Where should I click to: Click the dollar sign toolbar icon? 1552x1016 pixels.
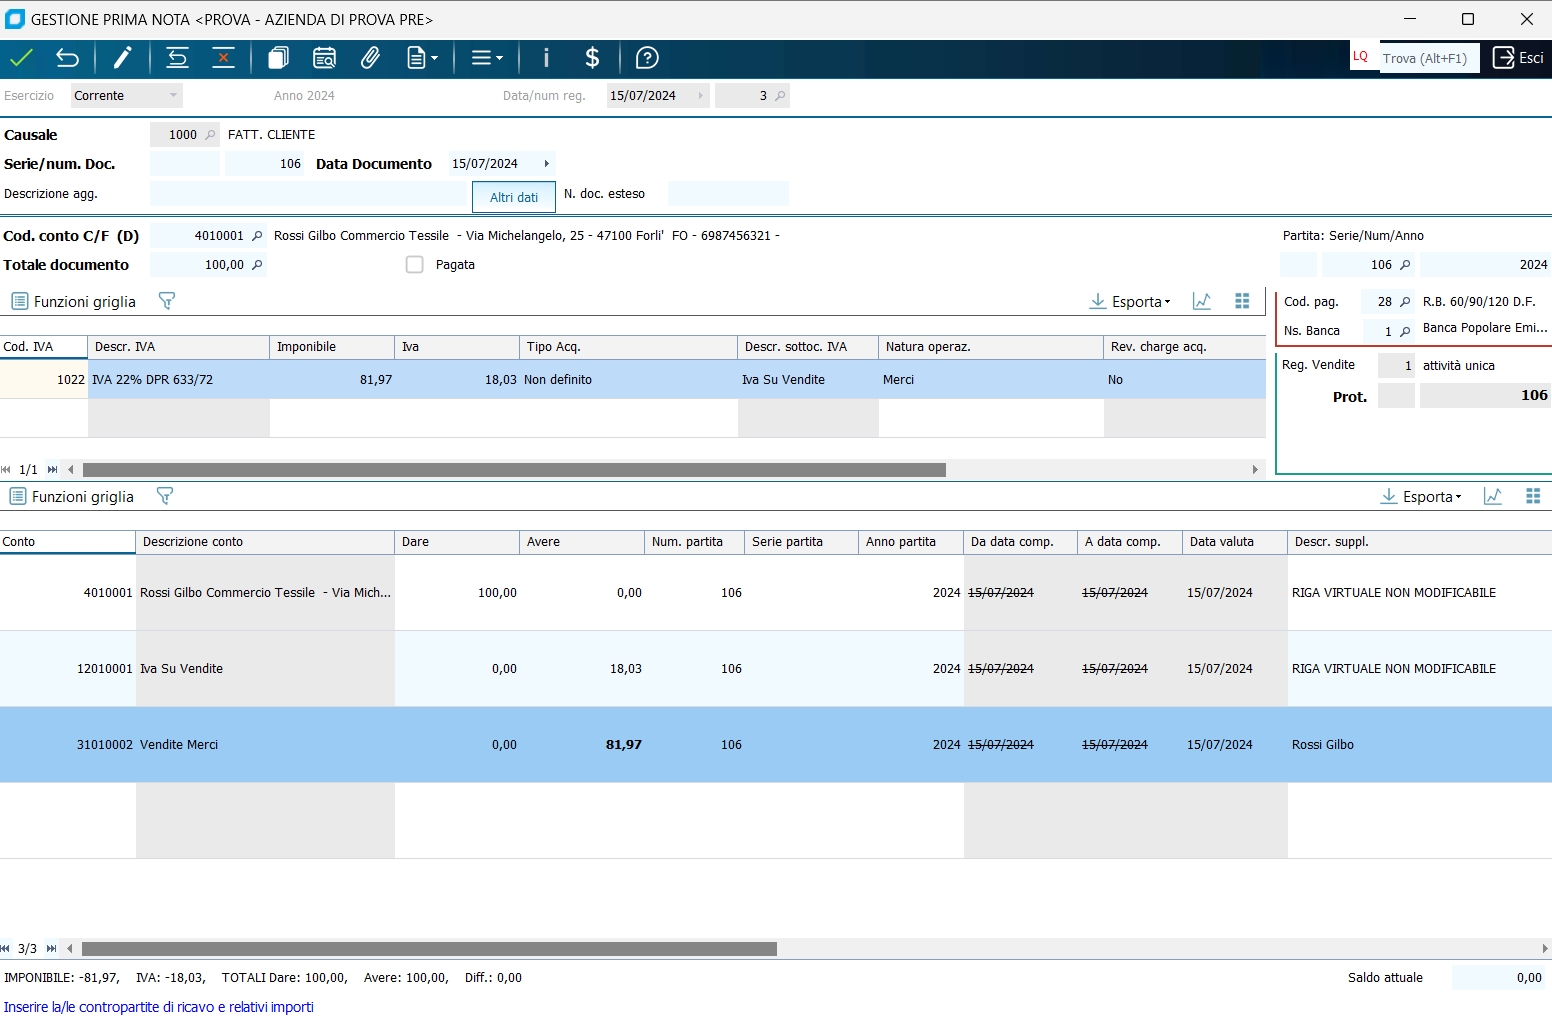[x=592, y=58]
